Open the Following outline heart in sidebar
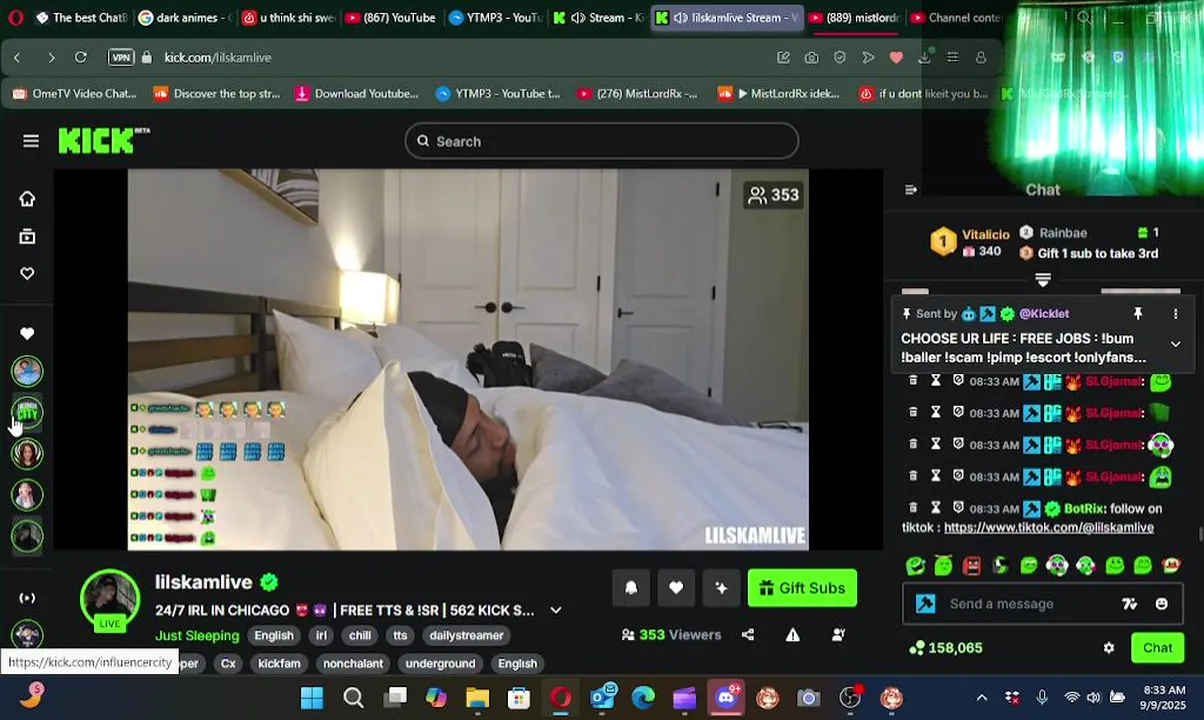The image size is (1204, 720). tap(27, 273)
